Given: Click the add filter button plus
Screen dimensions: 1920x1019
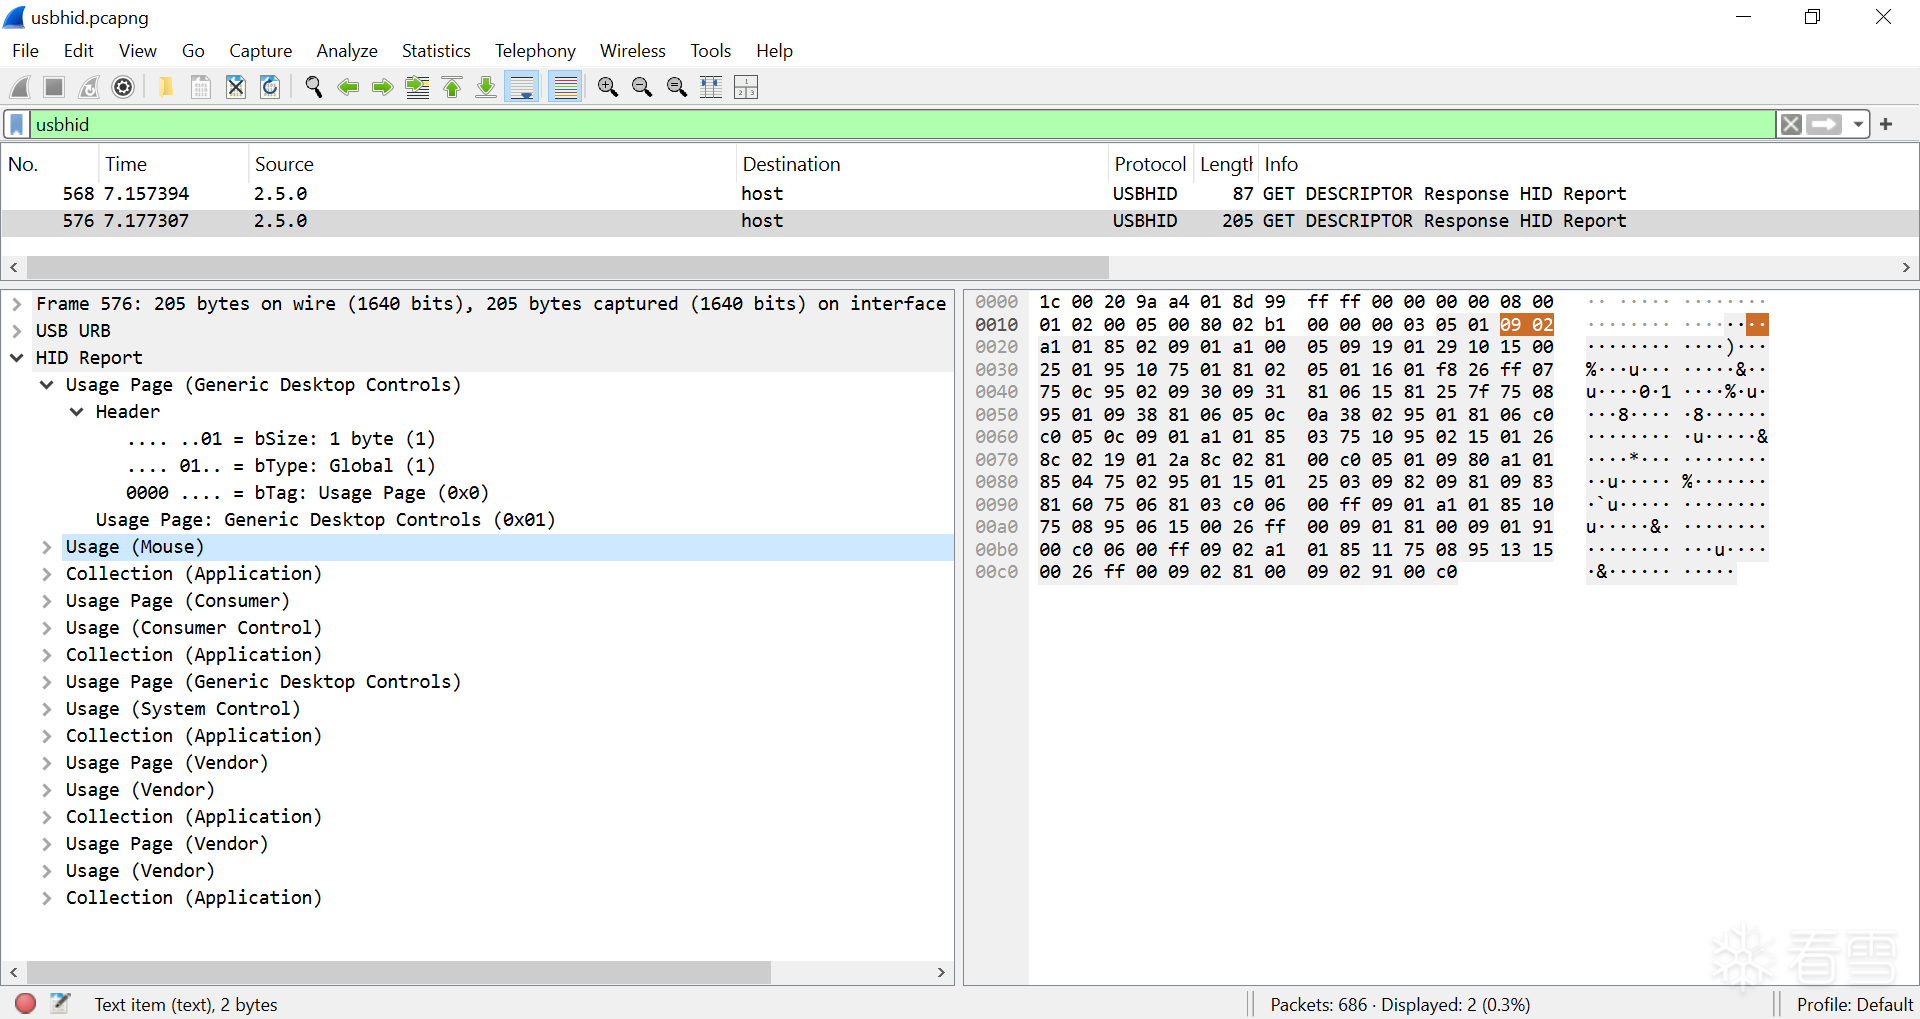Looking at the screenshot, I should [1886, 125].
